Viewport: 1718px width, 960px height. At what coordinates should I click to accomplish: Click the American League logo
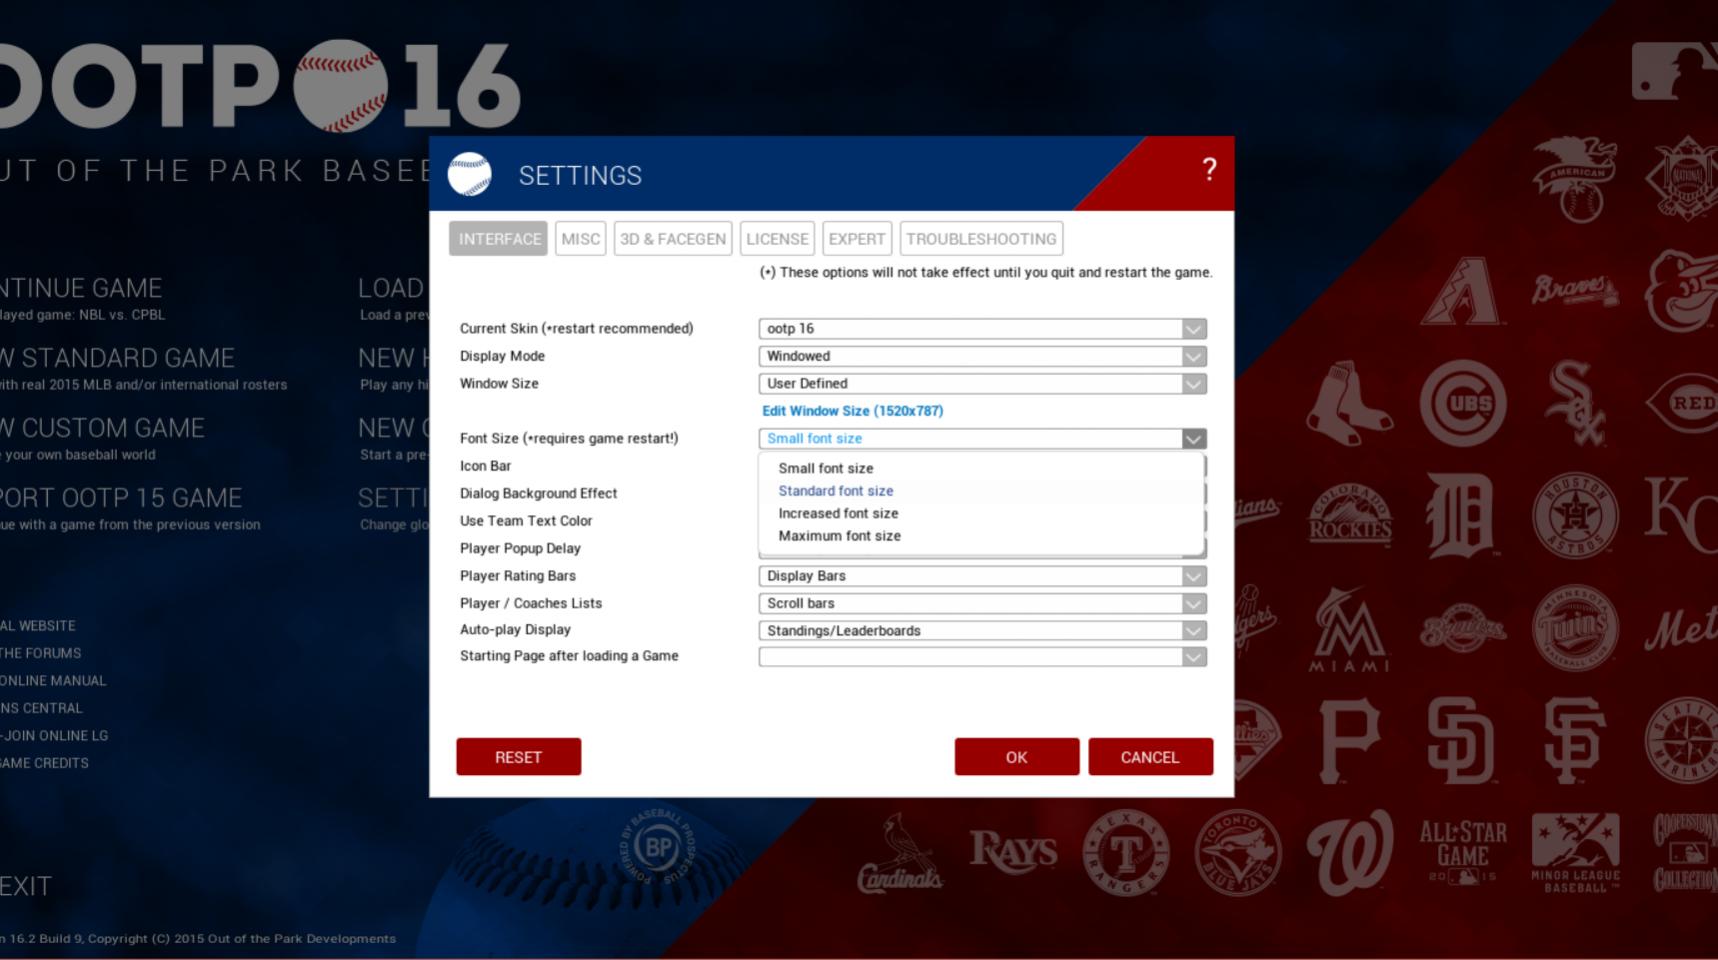1575,179
